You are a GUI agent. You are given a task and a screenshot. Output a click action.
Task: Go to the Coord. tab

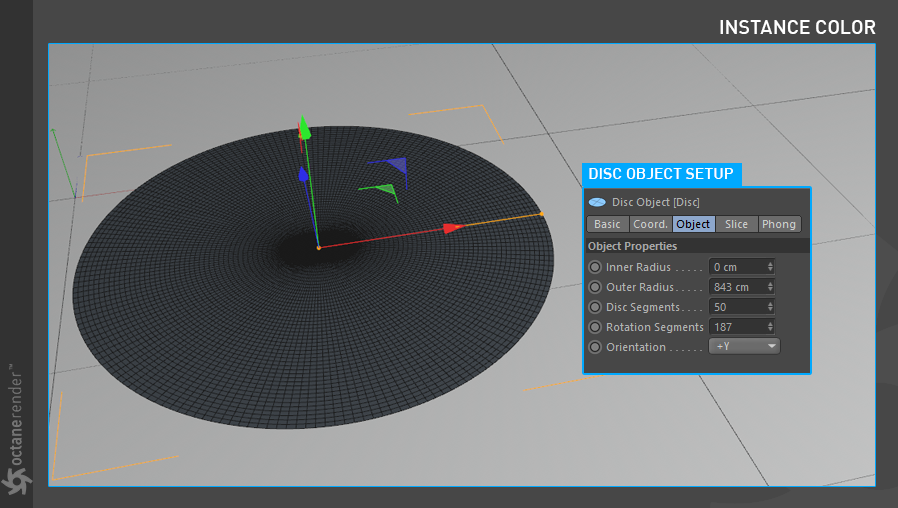click(x=650, y=224)
